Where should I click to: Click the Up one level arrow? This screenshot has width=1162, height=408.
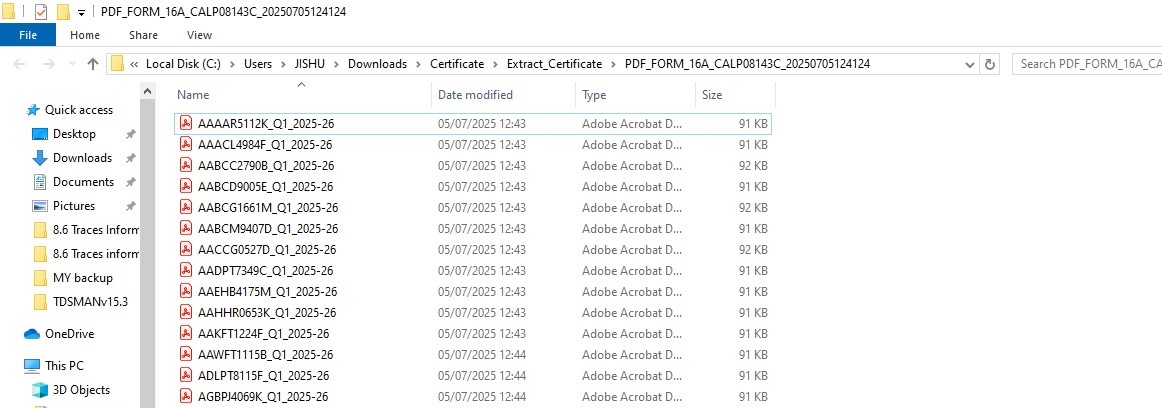(x=93, y=64)
